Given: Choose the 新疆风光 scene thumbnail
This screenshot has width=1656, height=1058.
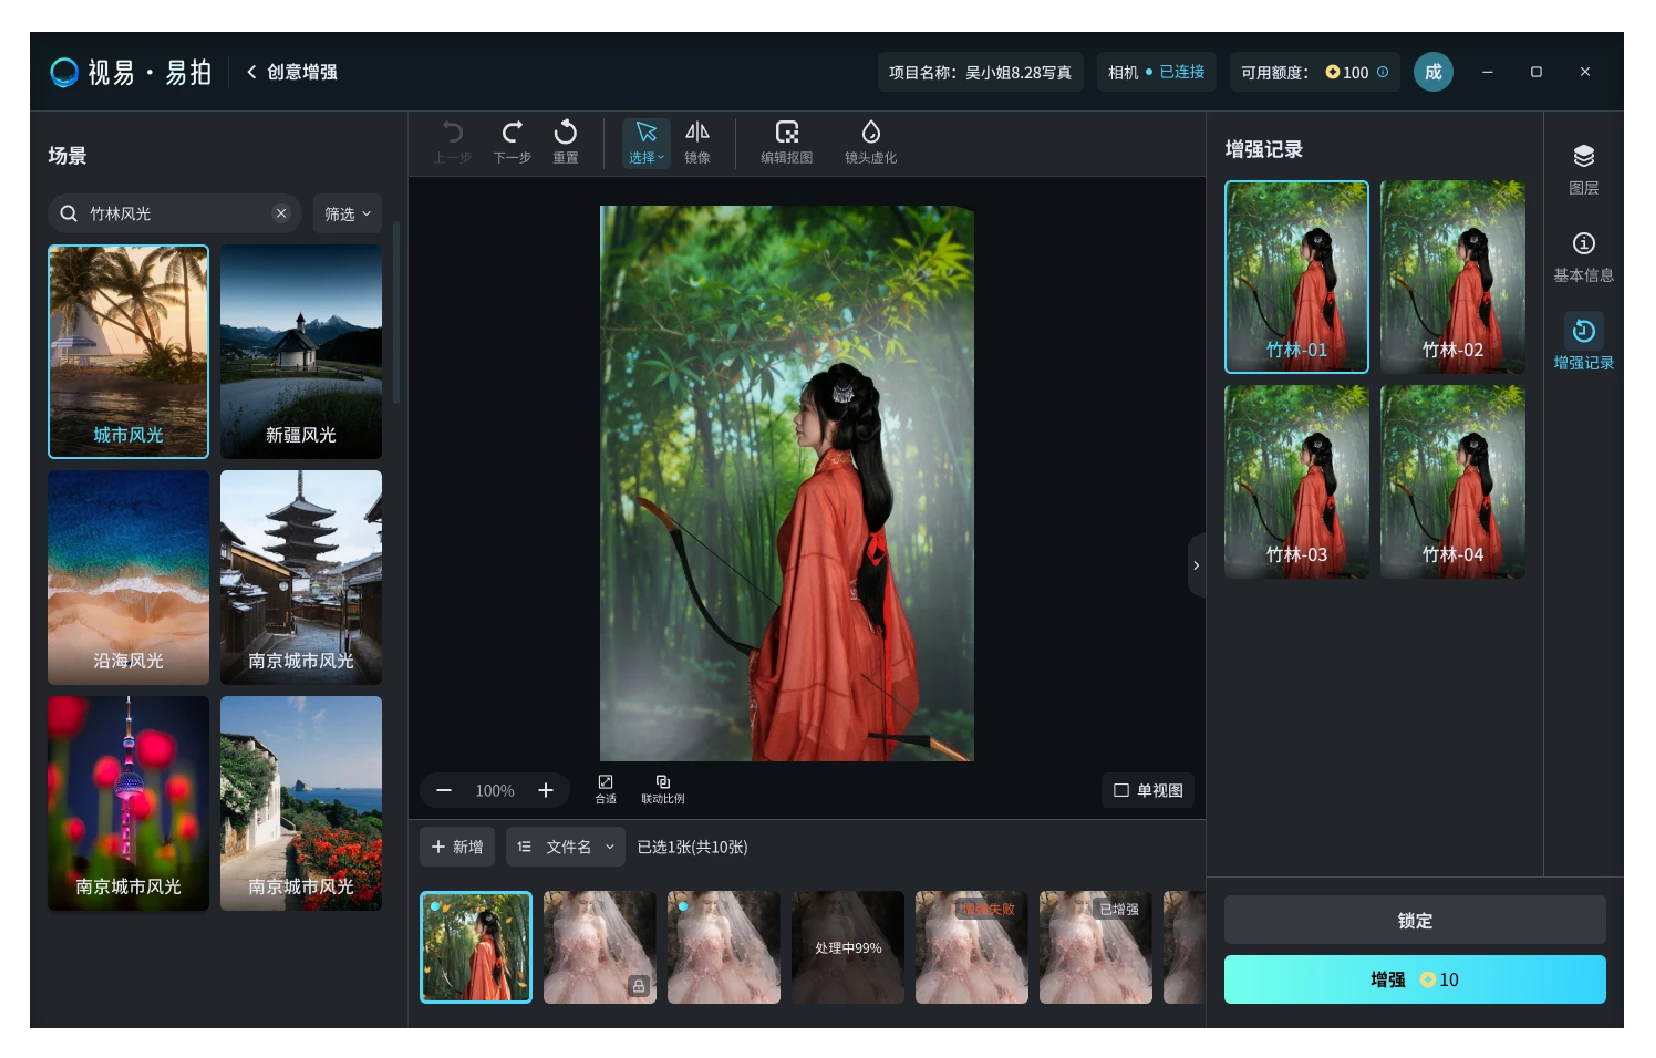Looking at the screenshot, I should 301,351.
